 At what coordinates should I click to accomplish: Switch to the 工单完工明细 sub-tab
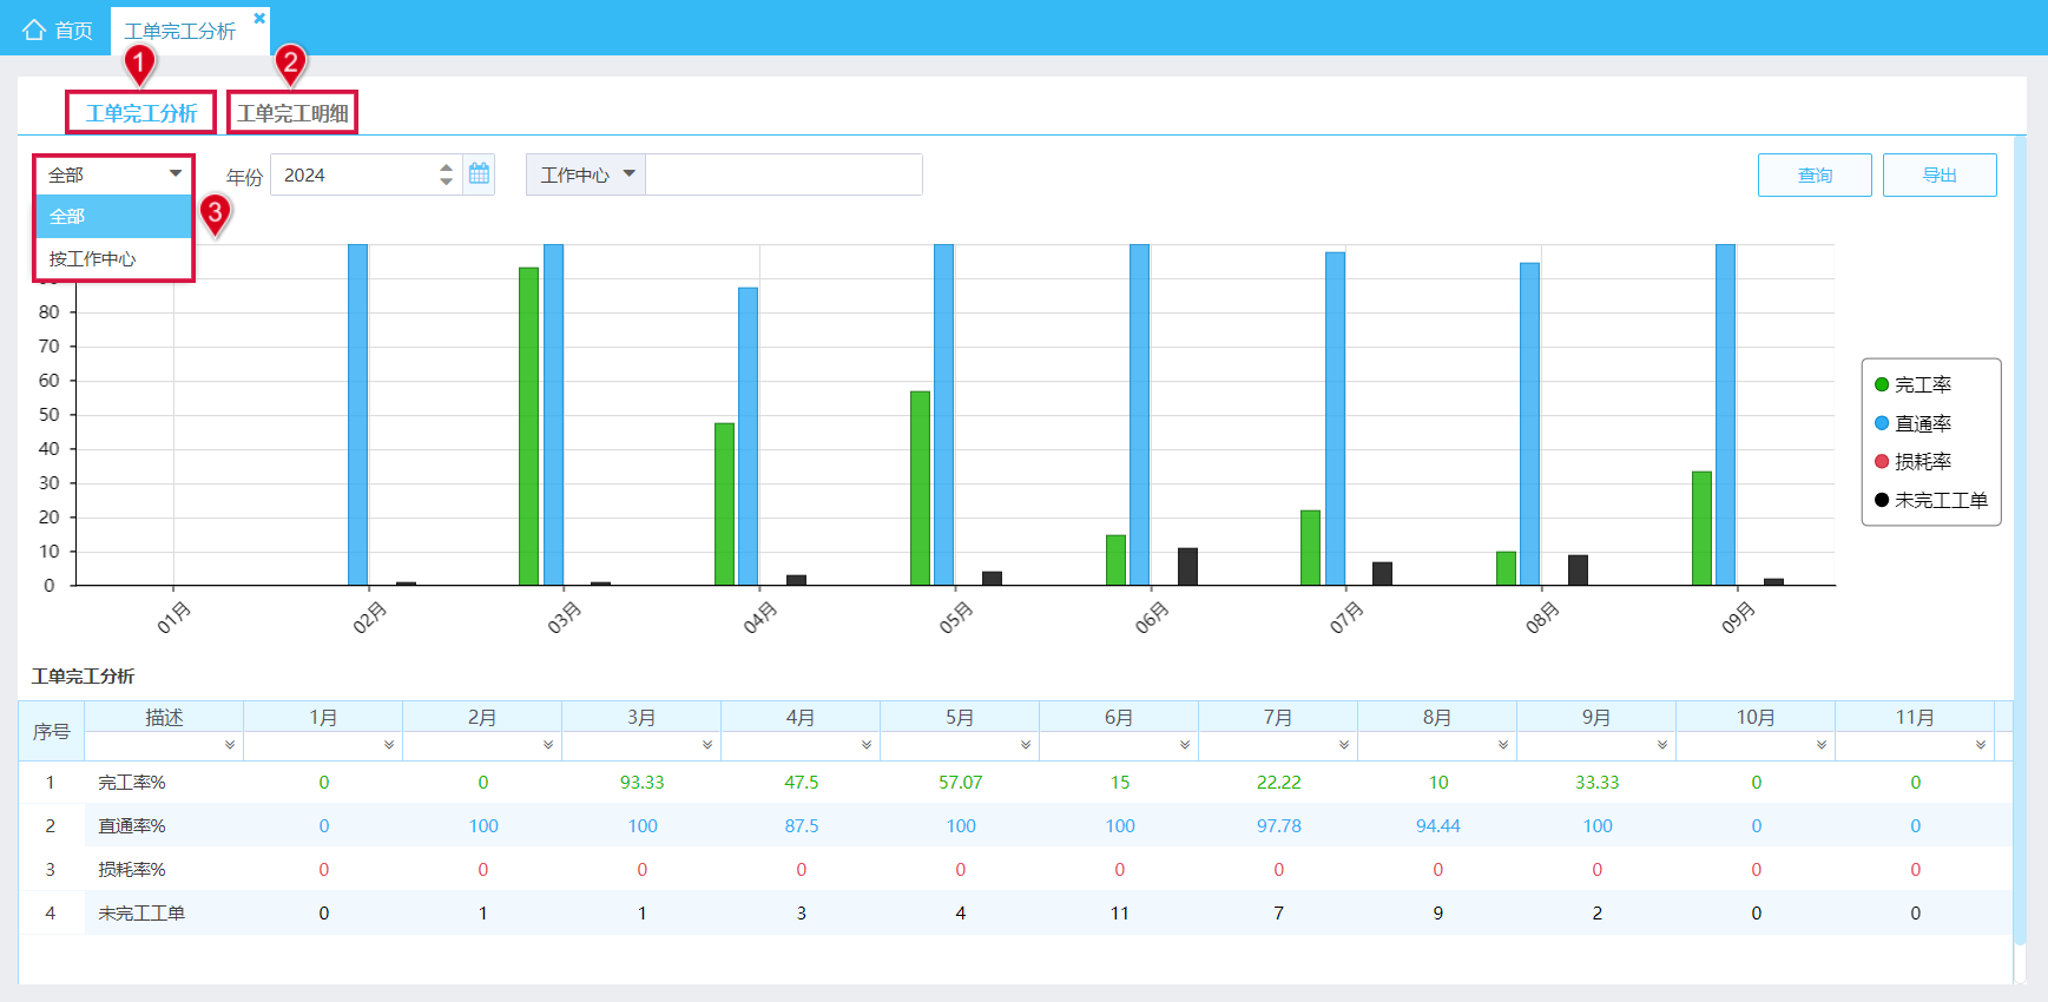click(292, 113)
